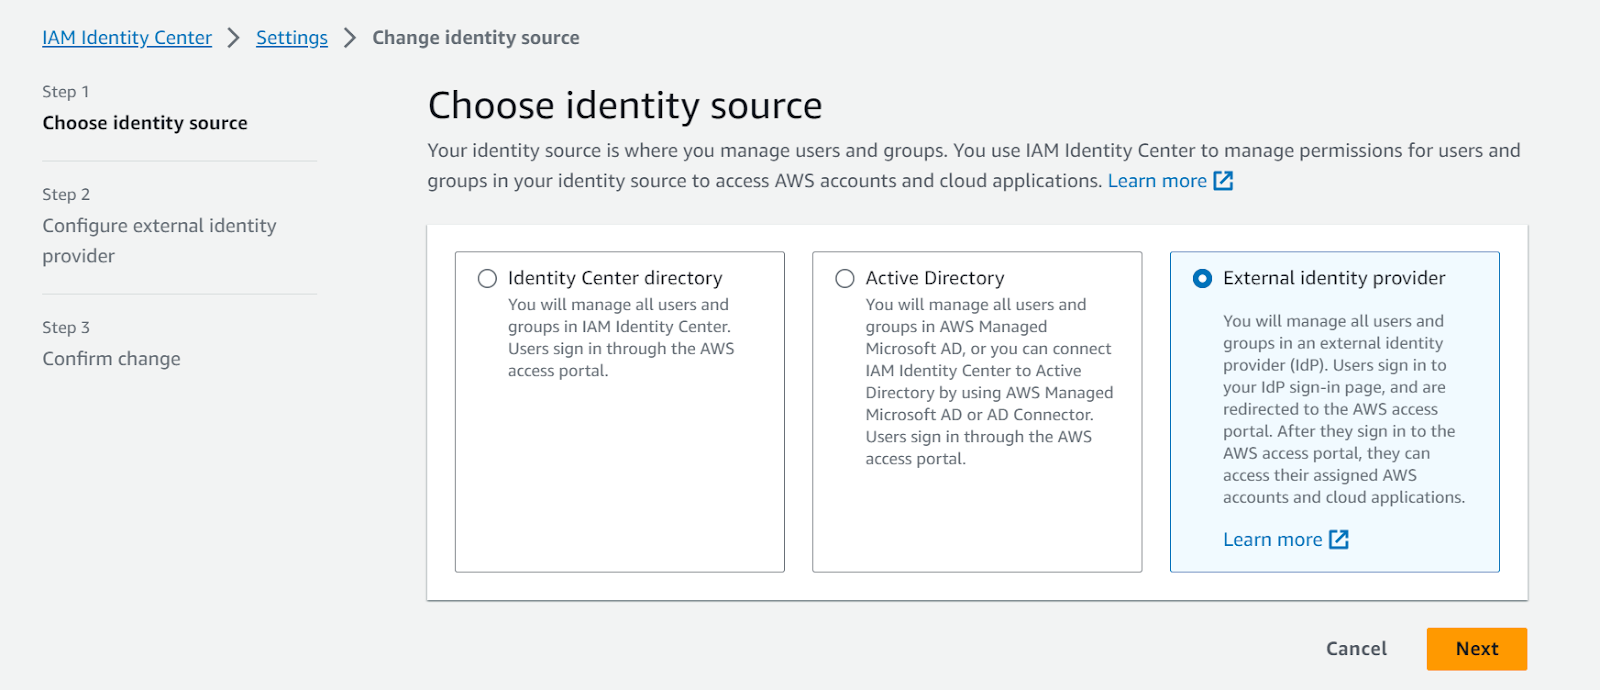This screenshot has height=690, width=1600.
Task: Click the Identity Center directory description text
Action: tap(621, 338)
